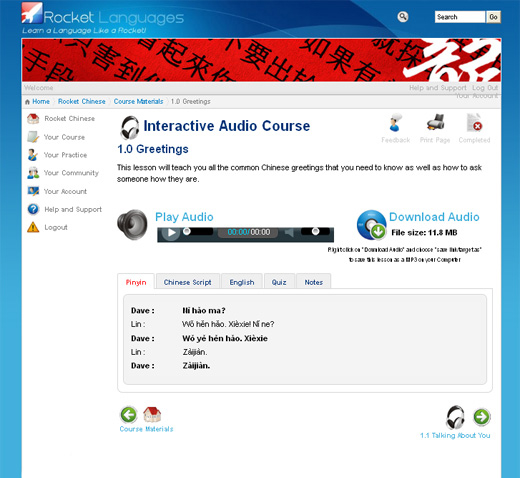Image resolution: width=520 pixels, height=478 pixels.
Task: Open Your Practice sidebar item
Action: 65,155
